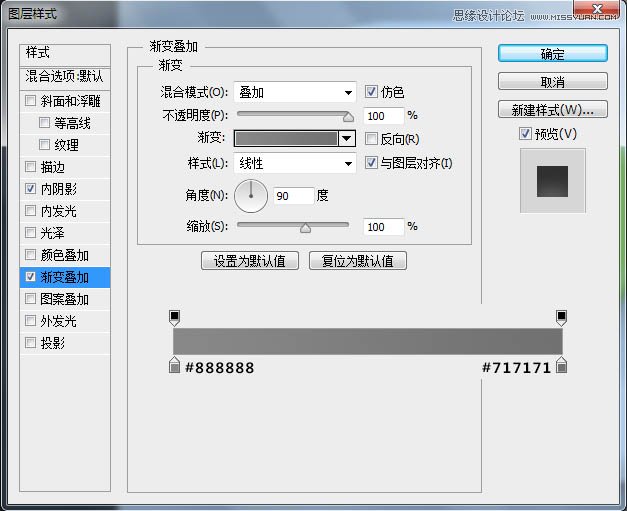The image size is (627, 511).
Task: Click the gradient preview swatch
Action: coord(286,139)
